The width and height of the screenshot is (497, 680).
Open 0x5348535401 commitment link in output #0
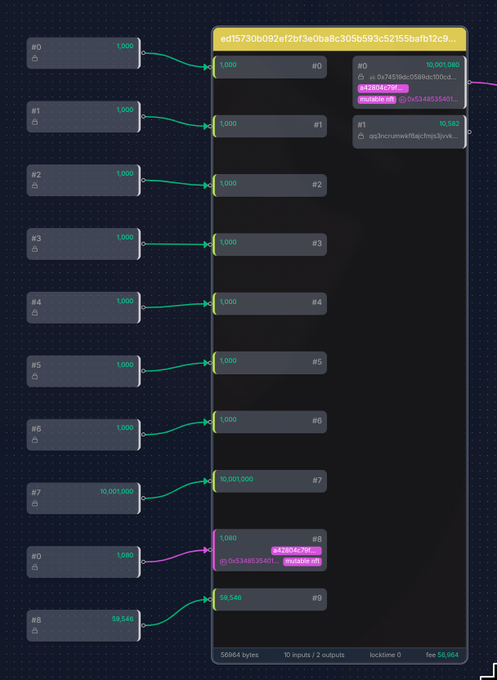pos(432,99)
